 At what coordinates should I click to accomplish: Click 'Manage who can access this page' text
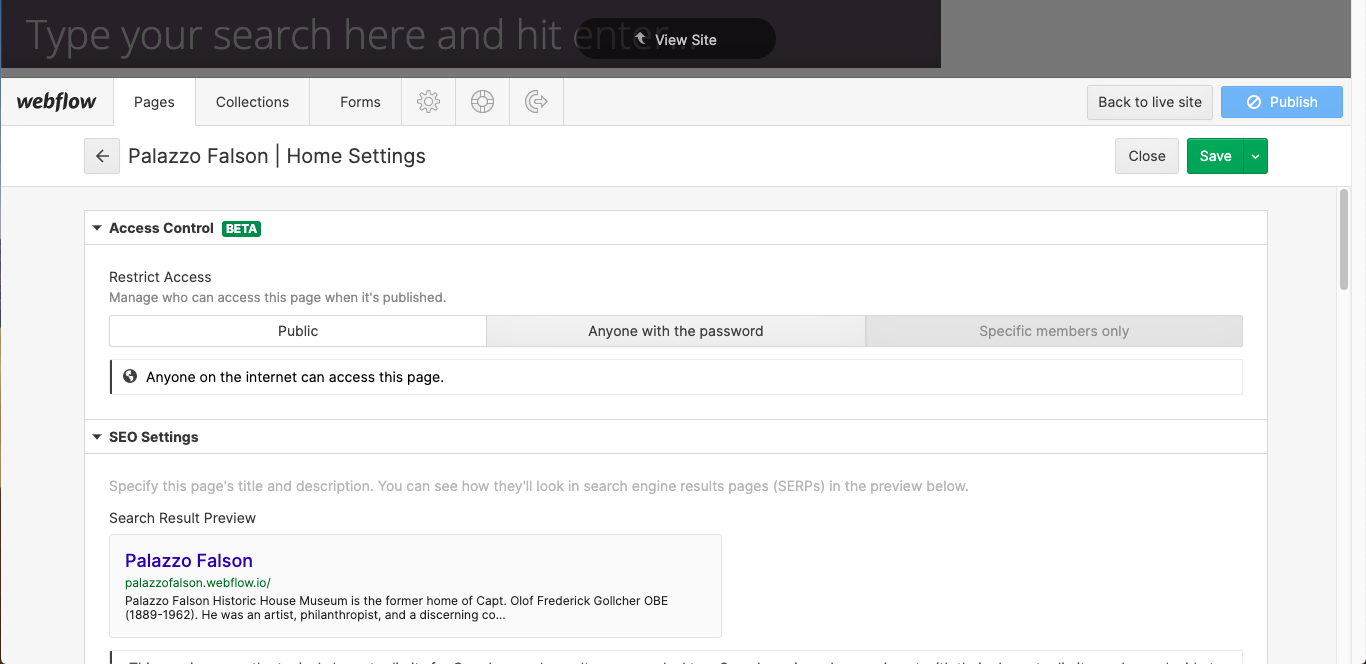click(277, 297)
